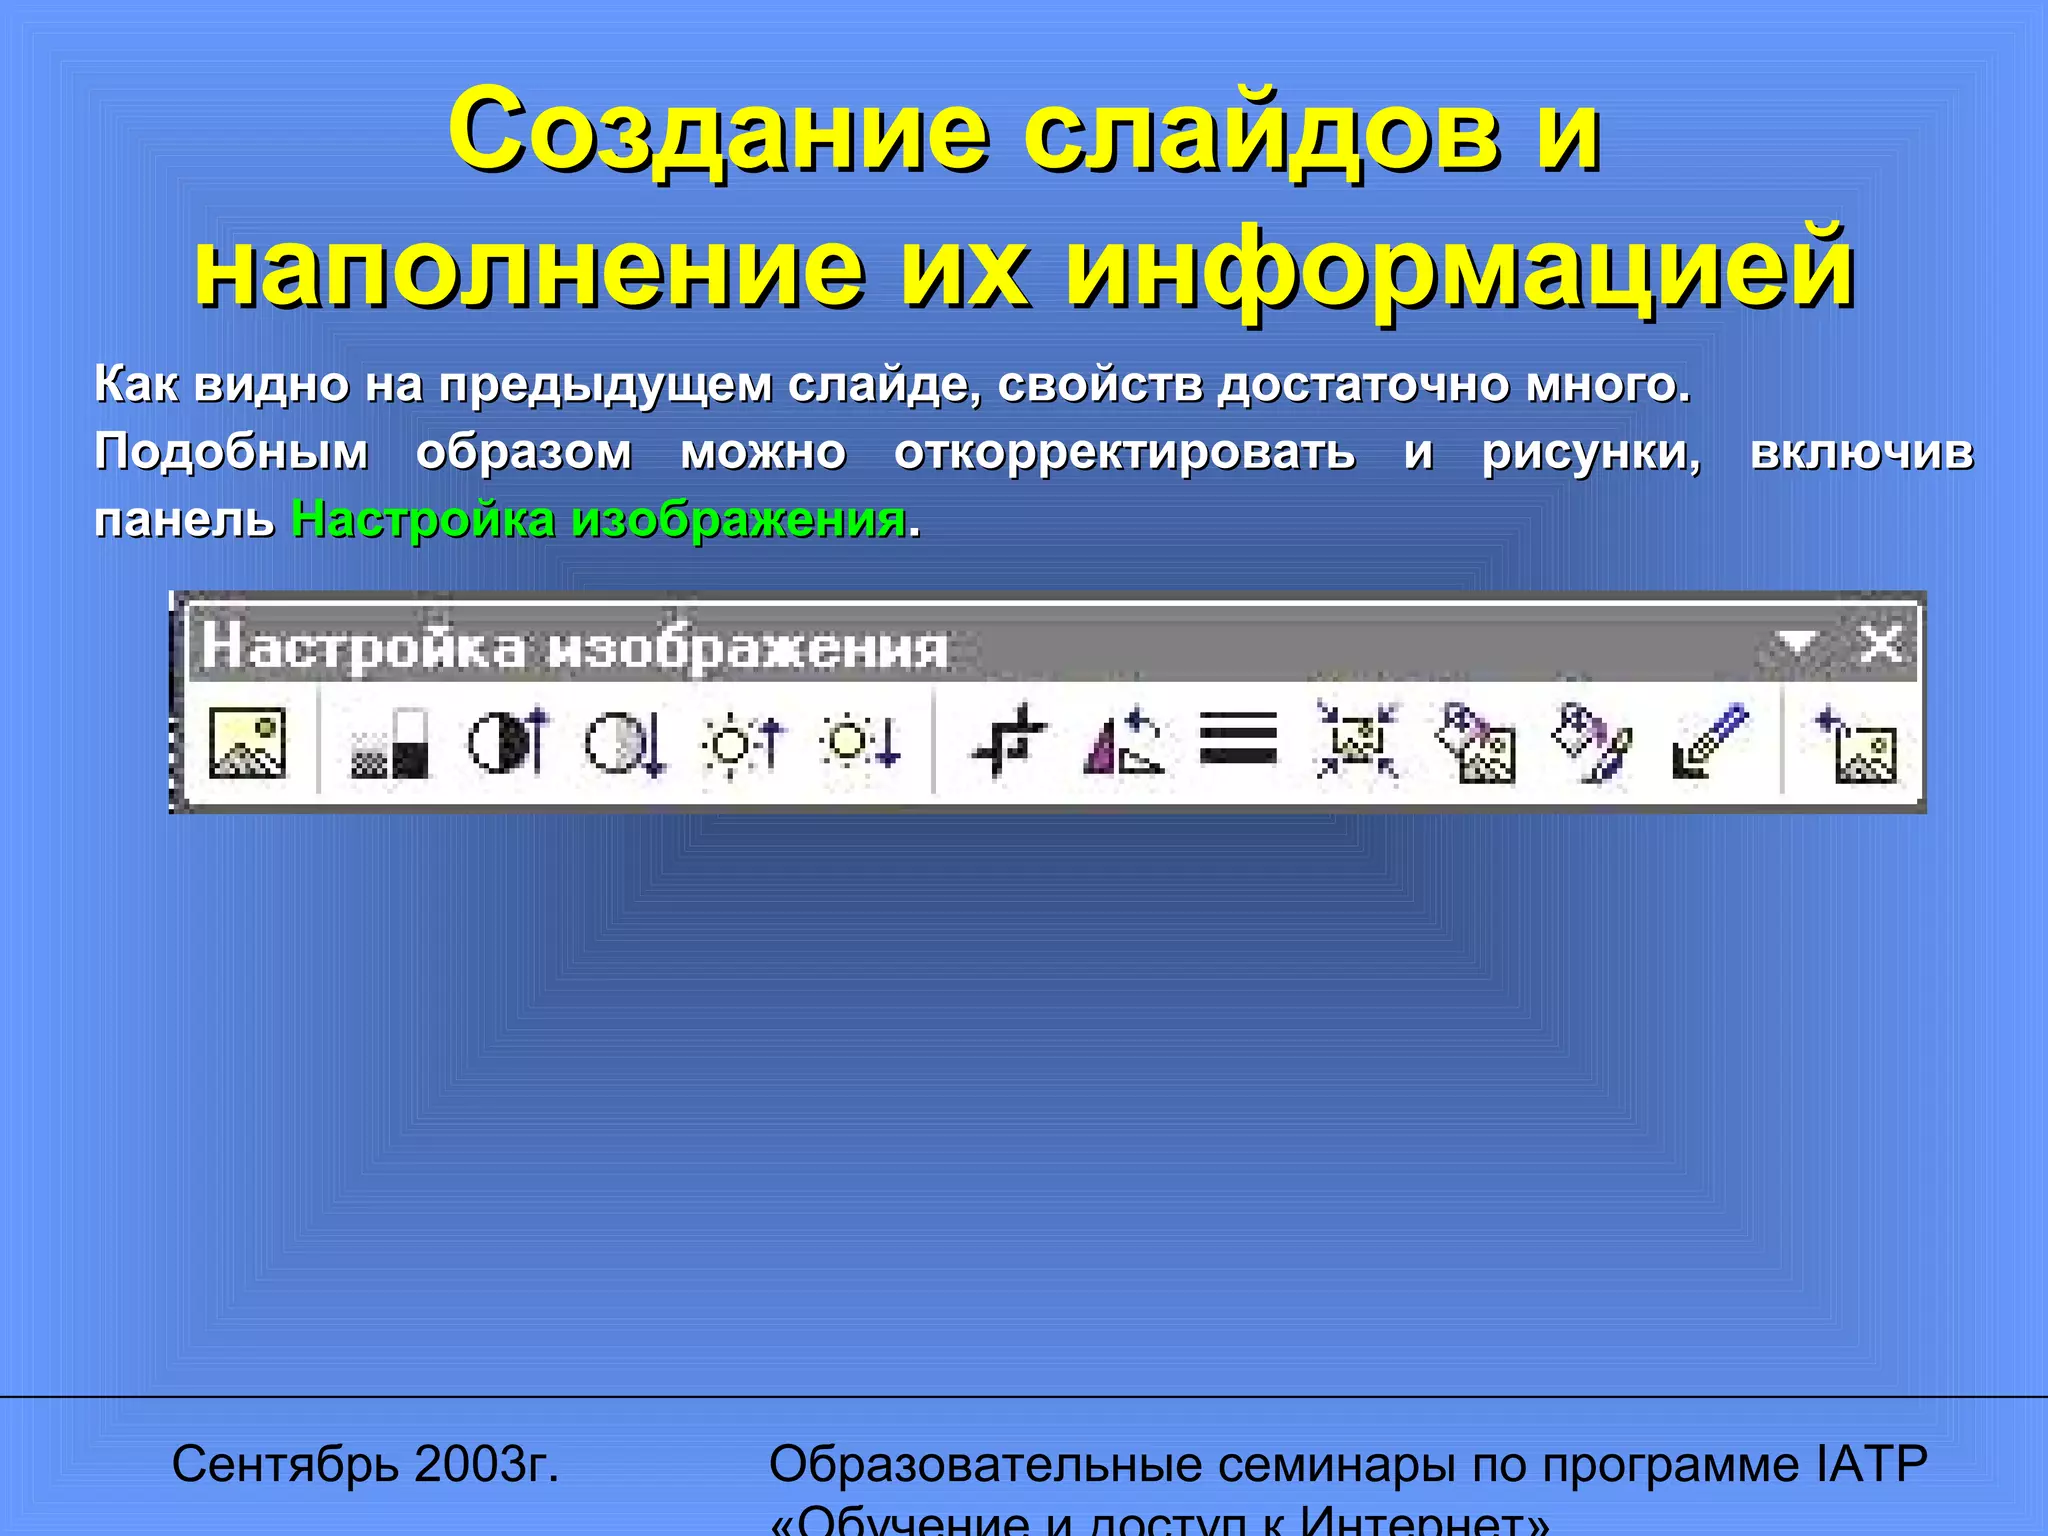Viewport: 2048px width, 1536px height.
Task: Click footer text Образовательные семинары по программе IATP
Action: [1348, 1464]
